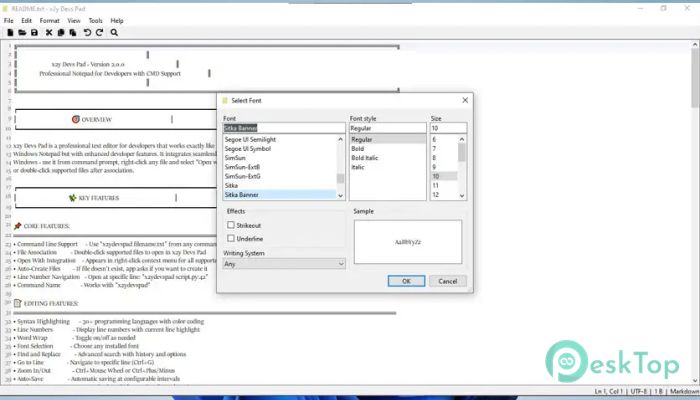
Task: Enable the Underline checkbox
Action: 231,238
